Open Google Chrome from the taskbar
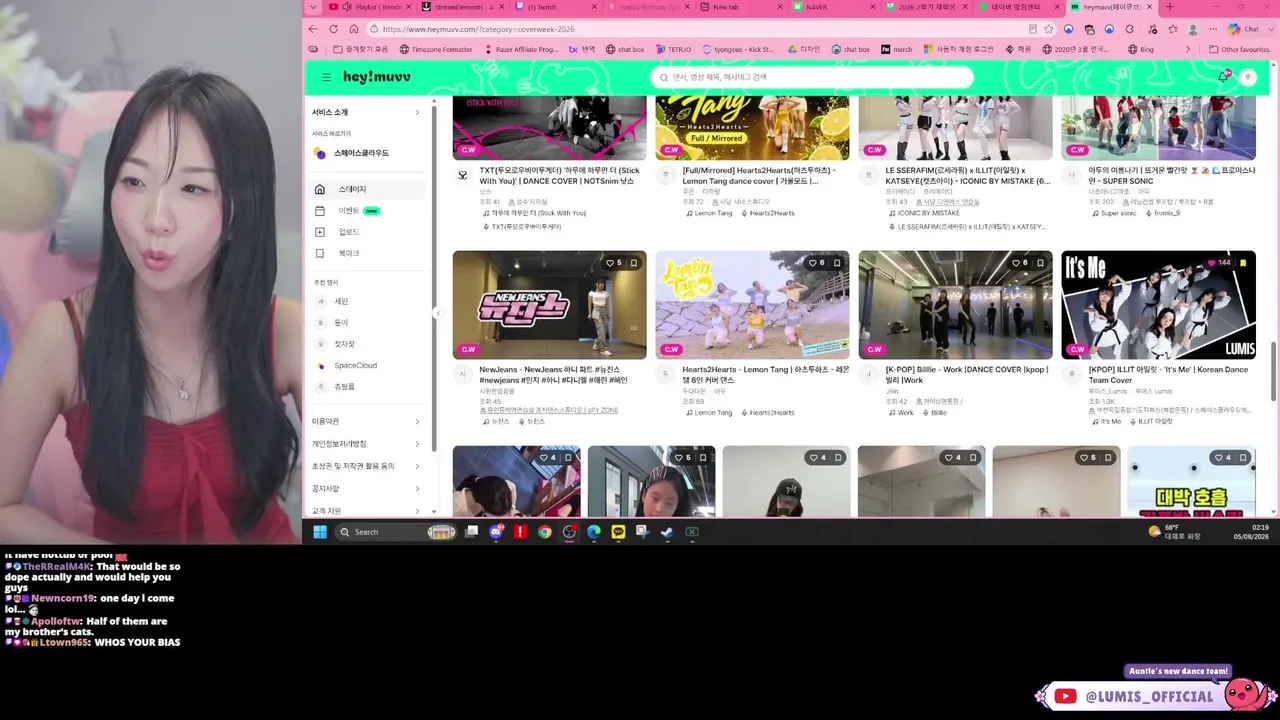1280x720 pixels. coord(545,532)
